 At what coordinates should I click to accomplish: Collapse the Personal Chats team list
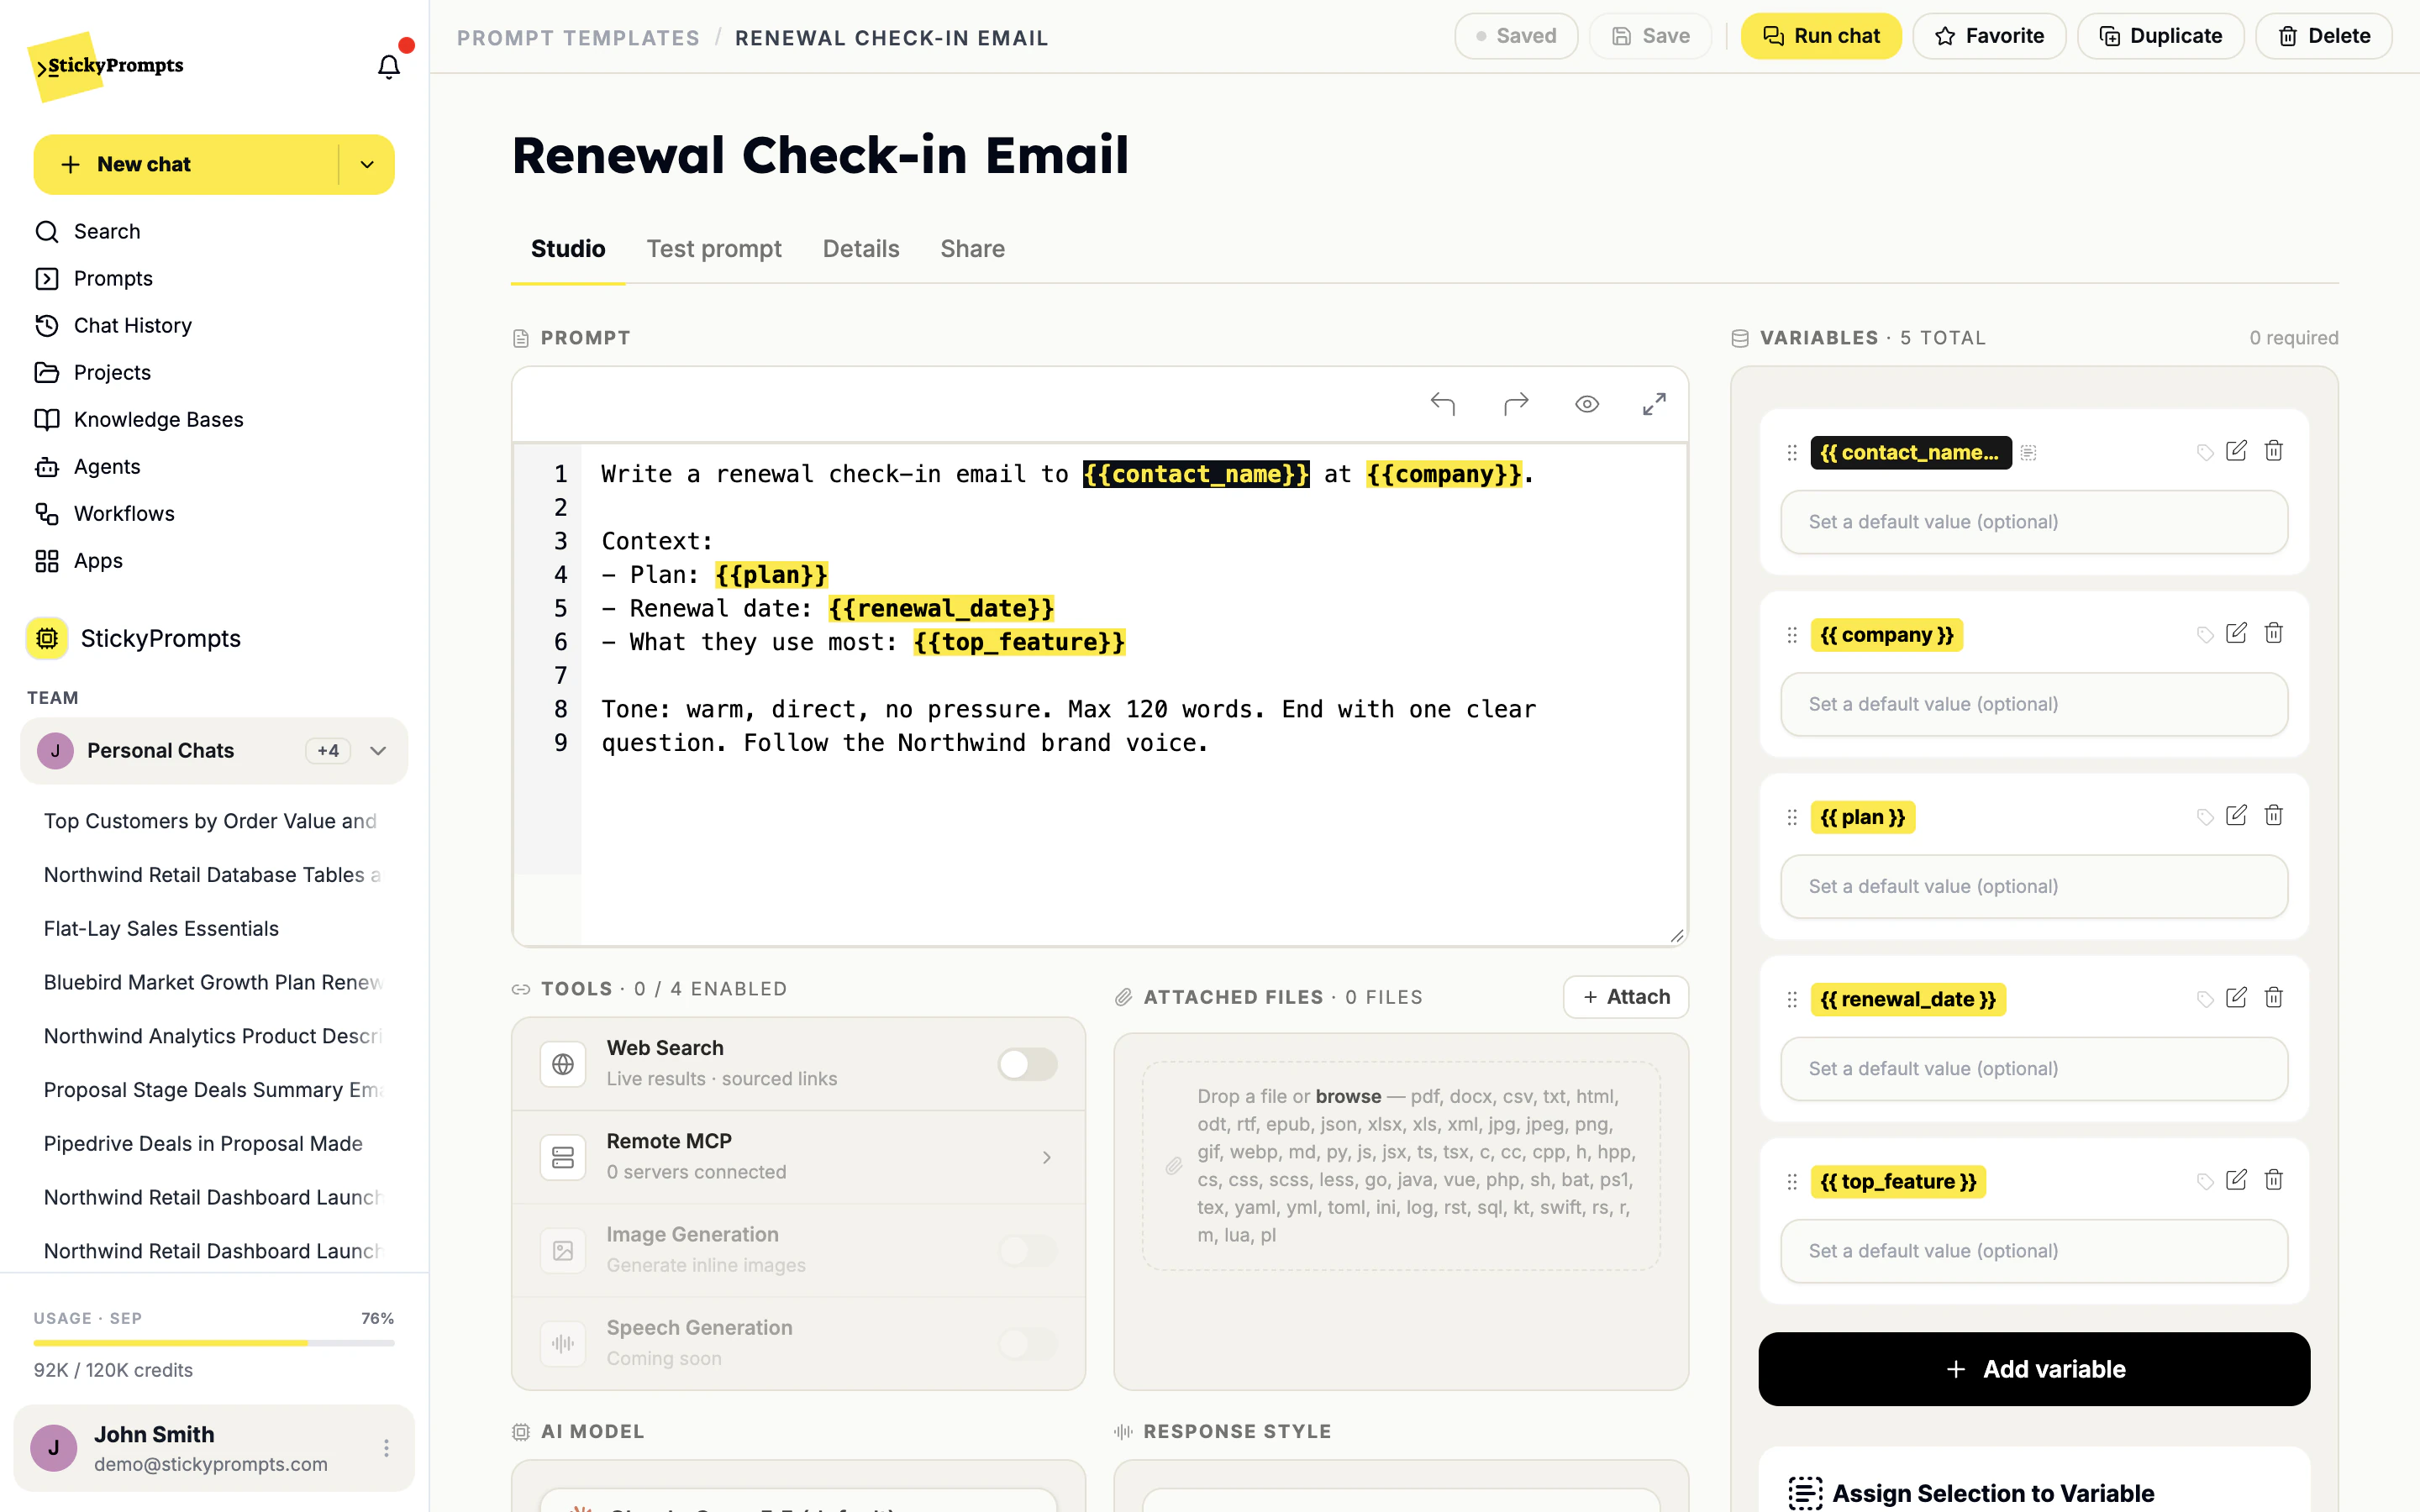point(378,751)
